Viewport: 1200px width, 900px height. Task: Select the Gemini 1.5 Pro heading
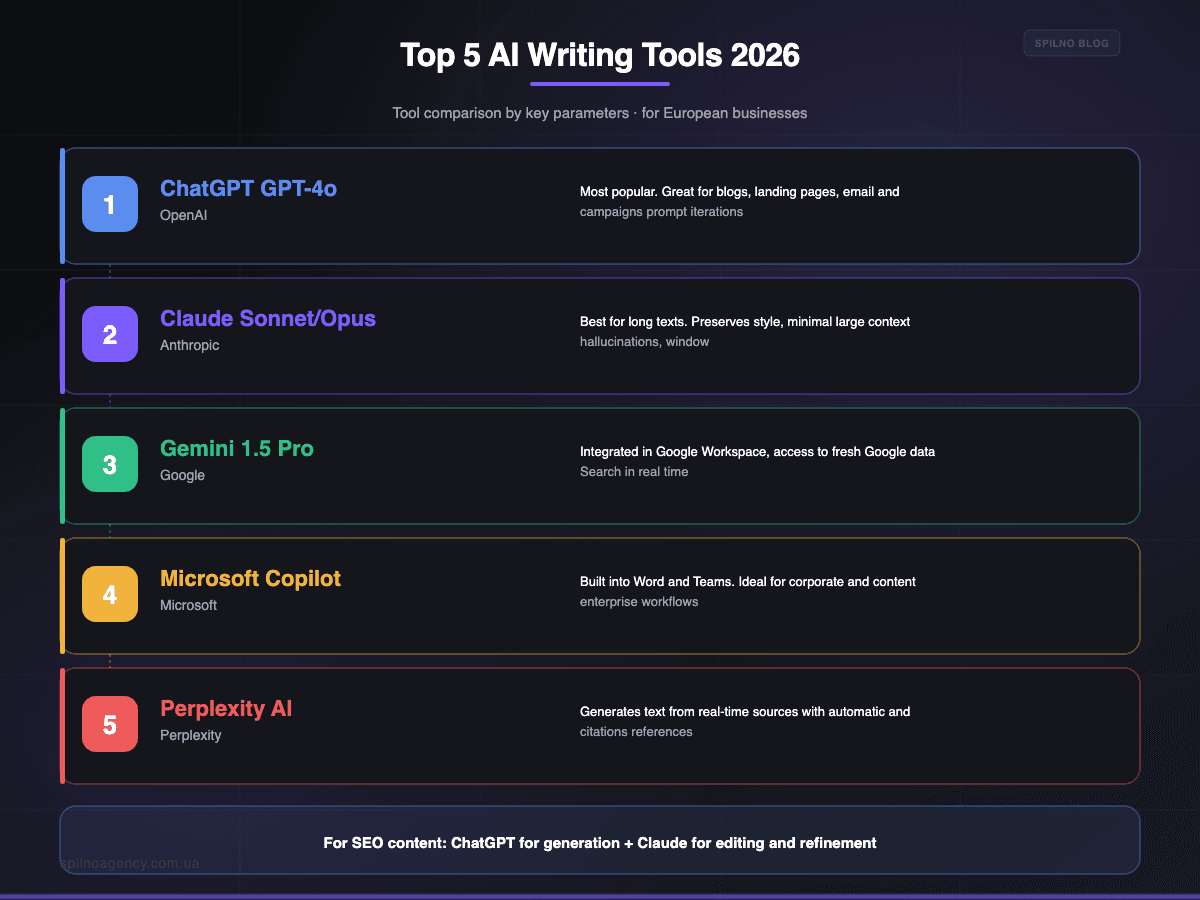(237, 449)
